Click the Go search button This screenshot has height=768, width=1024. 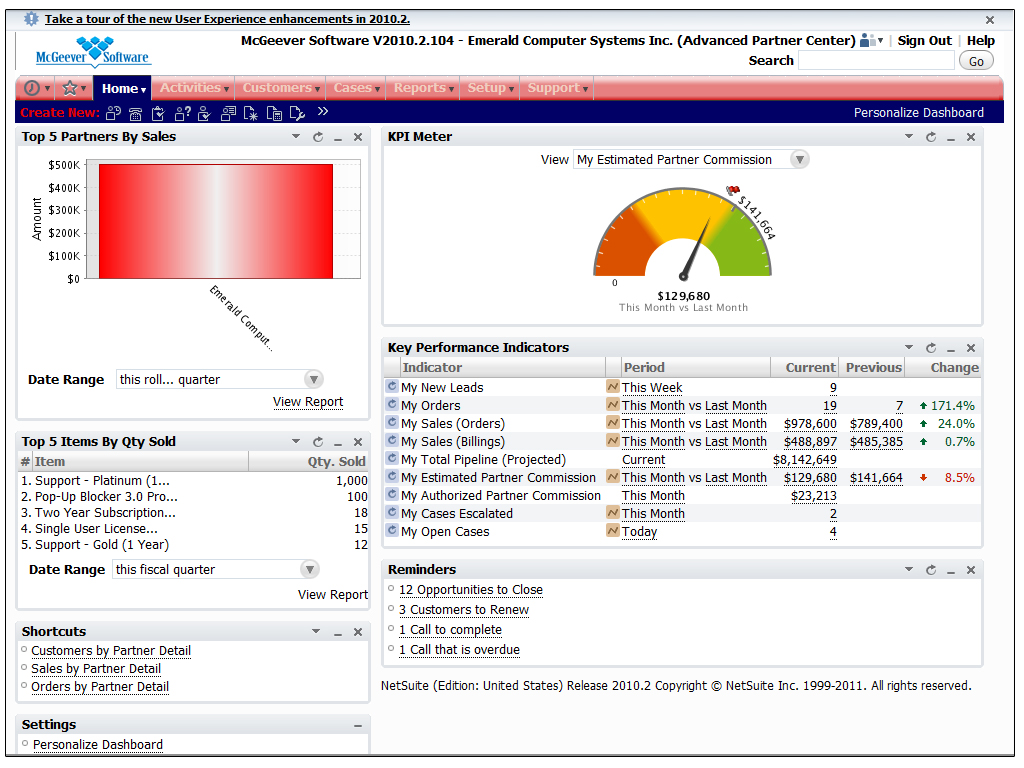pyautogui.click(x=976, y=61)
